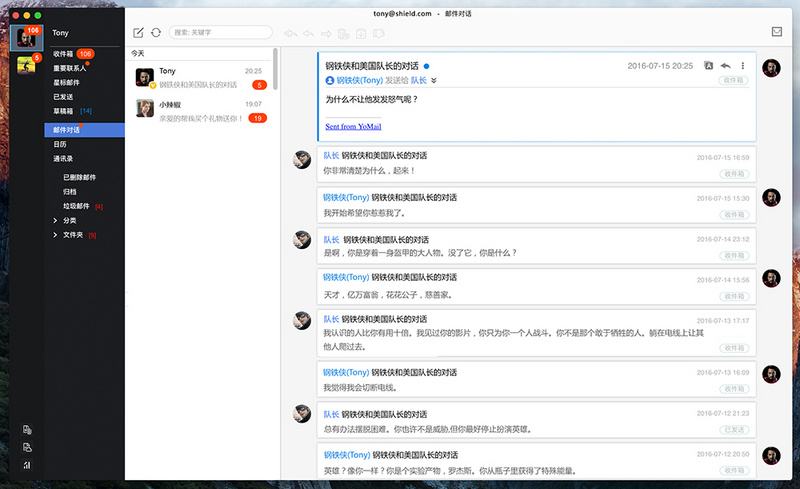
Task: Open 日历 calendar in the sidebar
Action: click(61, 144)
